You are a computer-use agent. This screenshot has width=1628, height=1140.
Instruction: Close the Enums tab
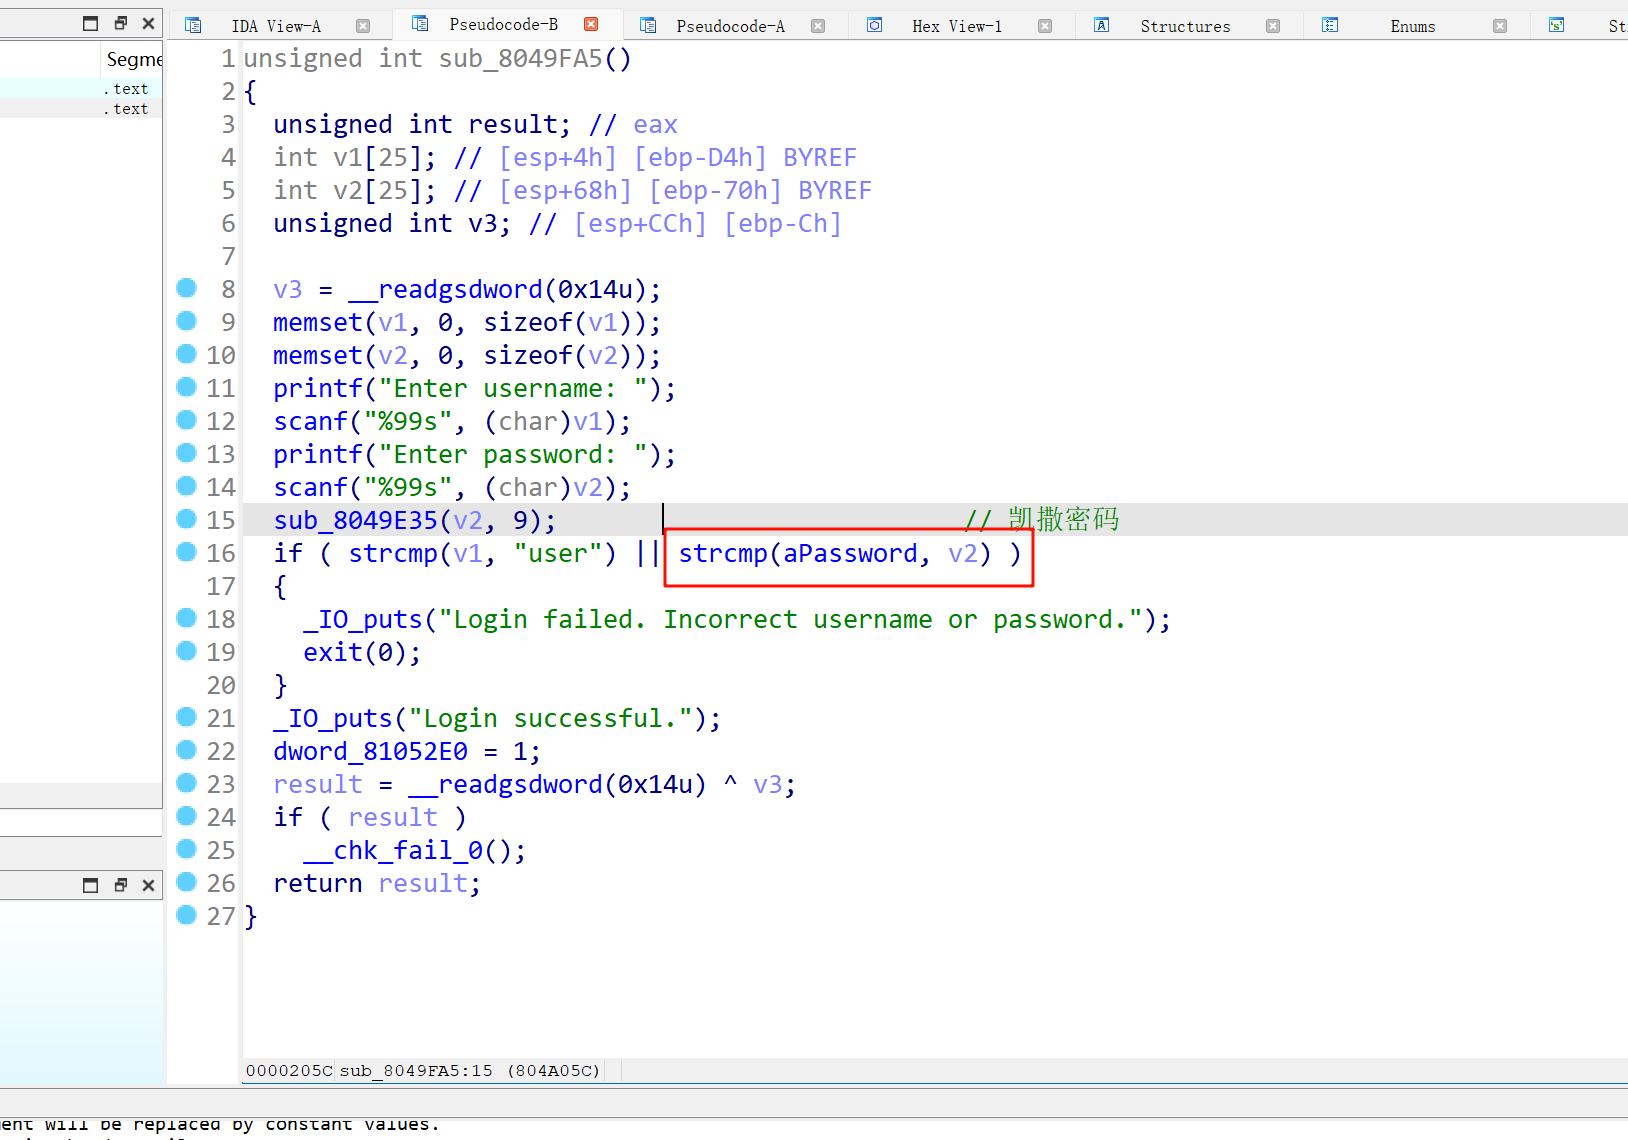(1500, 26)
